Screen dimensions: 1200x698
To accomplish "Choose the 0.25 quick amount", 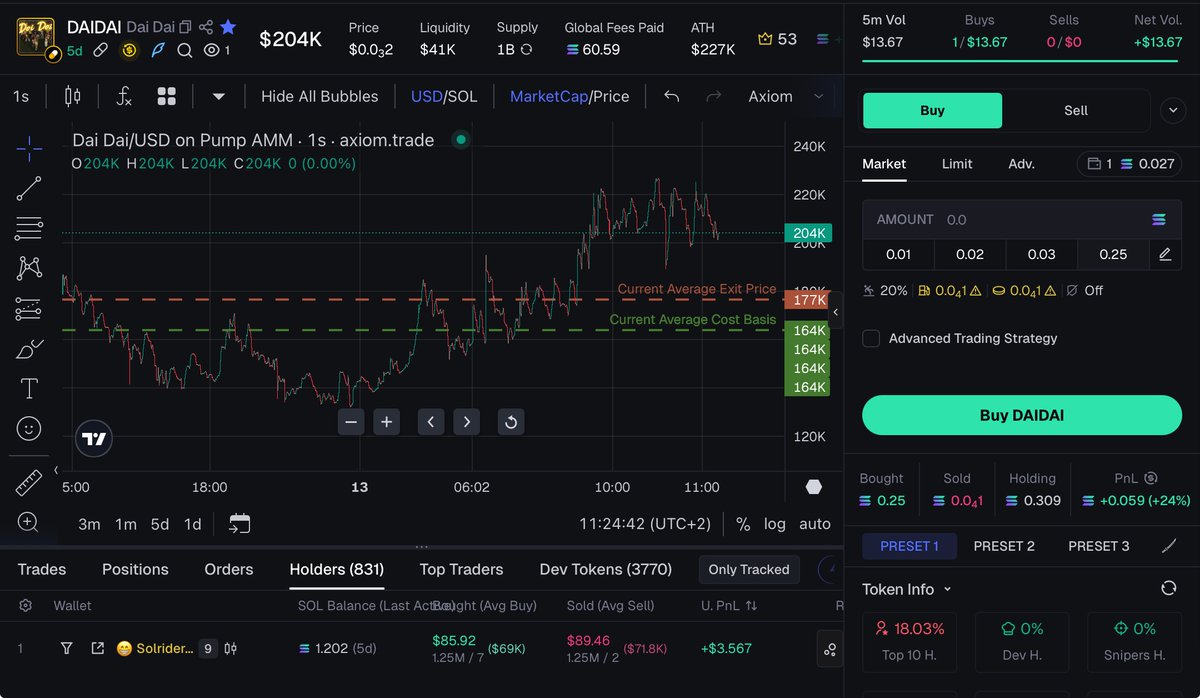I will [1113, 254].
